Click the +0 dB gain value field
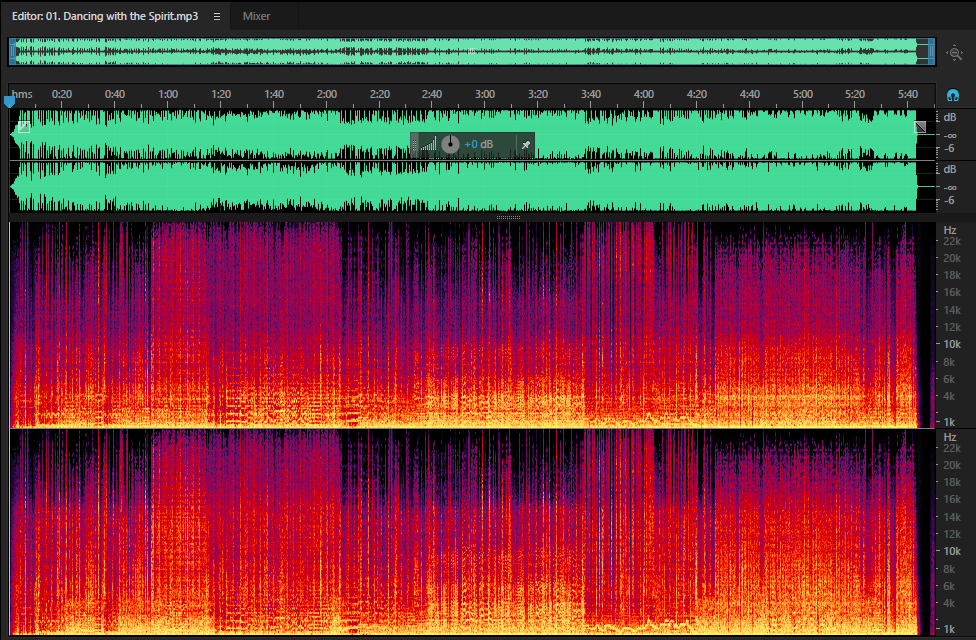 pyautogui.click(x=479, y=144)
